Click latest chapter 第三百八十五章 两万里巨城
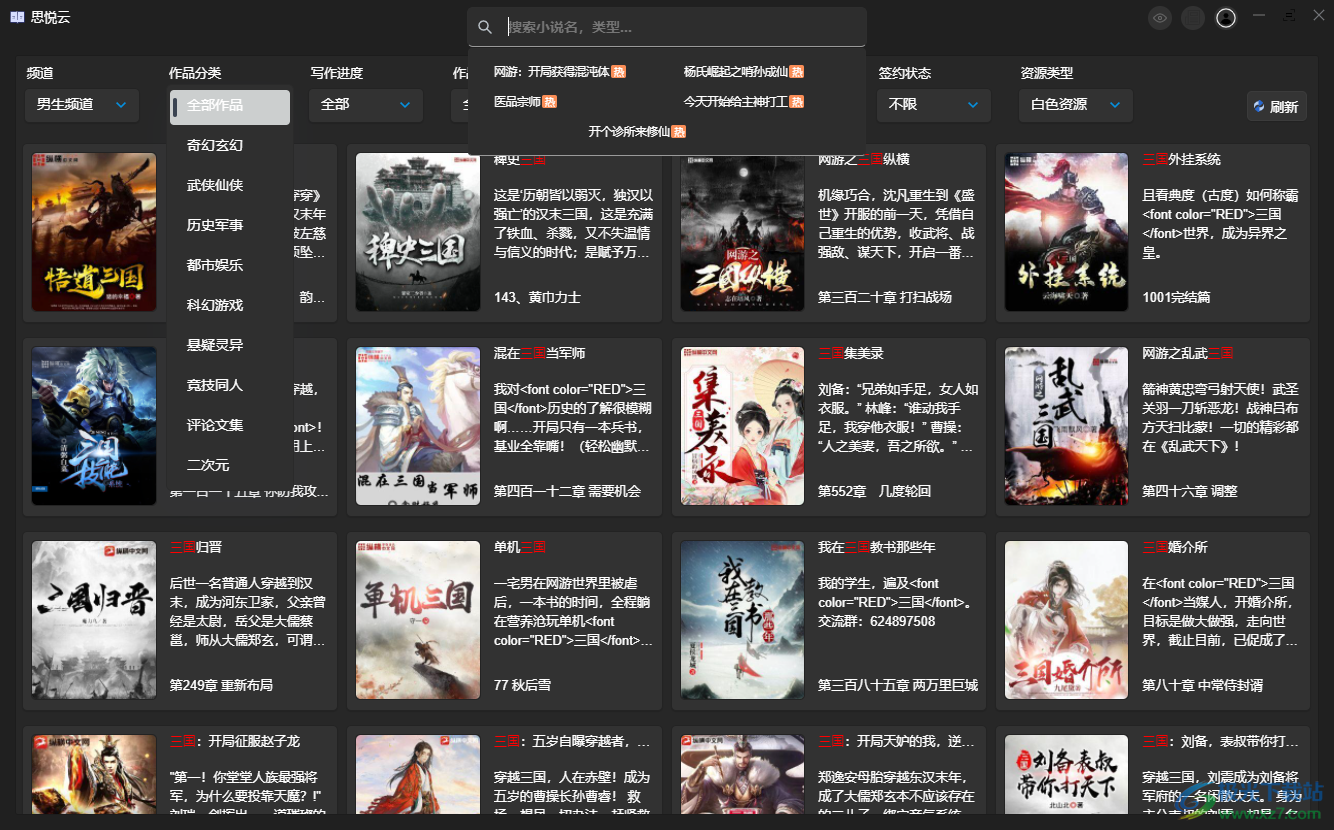The width and height of the screenshot is (1334, 830). coord(898,685)
